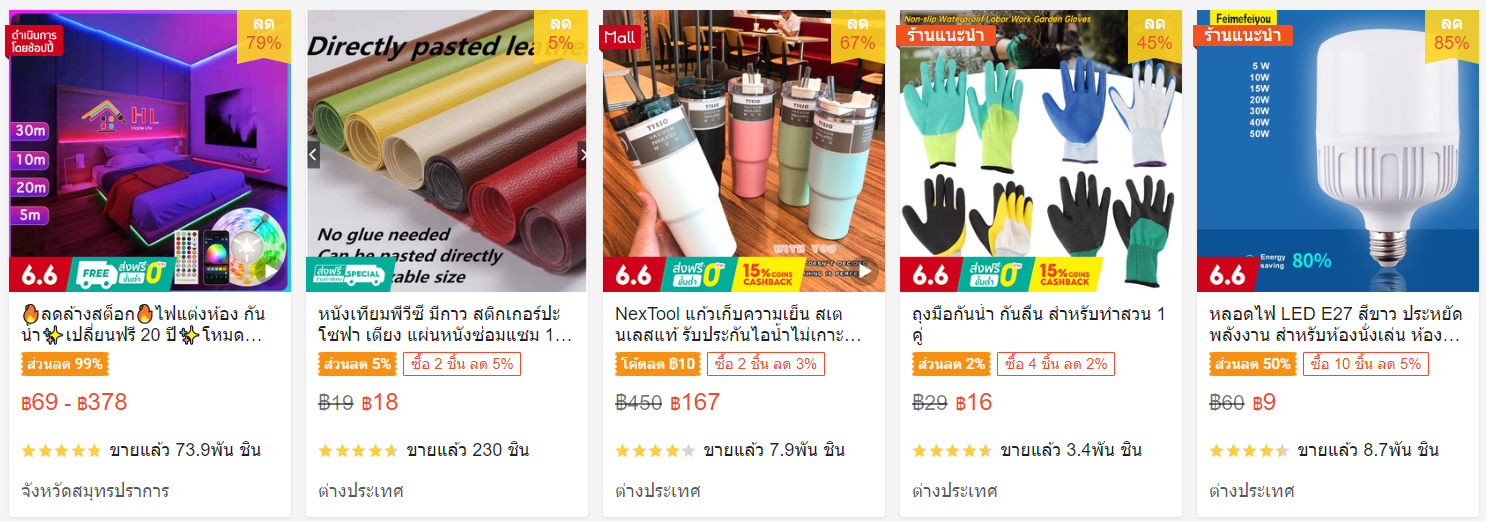The height and width of the screenshot is (522, 1486).
Task: Click the 79% discount ribbon badge
Action: 264,36
